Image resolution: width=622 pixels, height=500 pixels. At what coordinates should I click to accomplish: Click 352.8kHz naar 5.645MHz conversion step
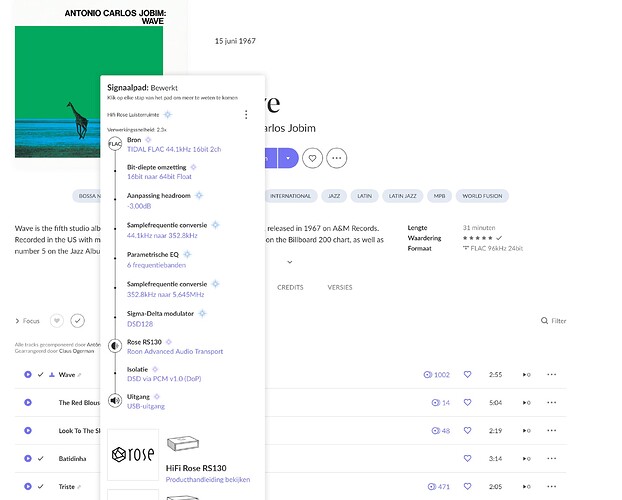[166, 294]
